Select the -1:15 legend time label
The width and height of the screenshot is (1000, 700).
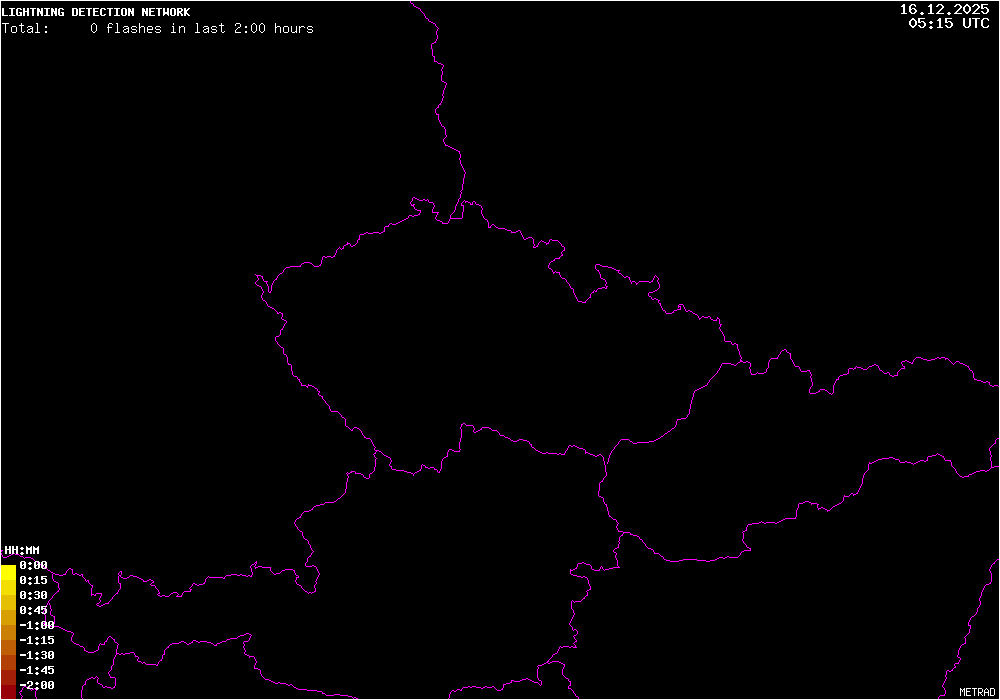pos(36,640)
